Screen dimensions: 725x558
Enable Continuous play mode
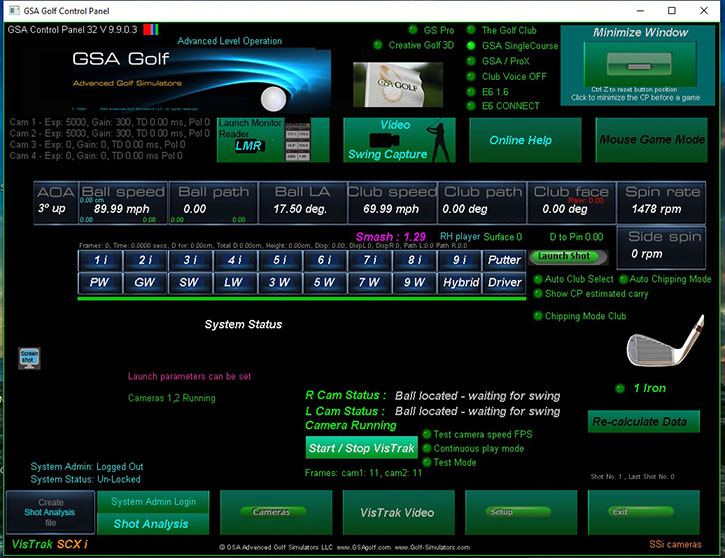pyautogui.click(x=427, y=448)
